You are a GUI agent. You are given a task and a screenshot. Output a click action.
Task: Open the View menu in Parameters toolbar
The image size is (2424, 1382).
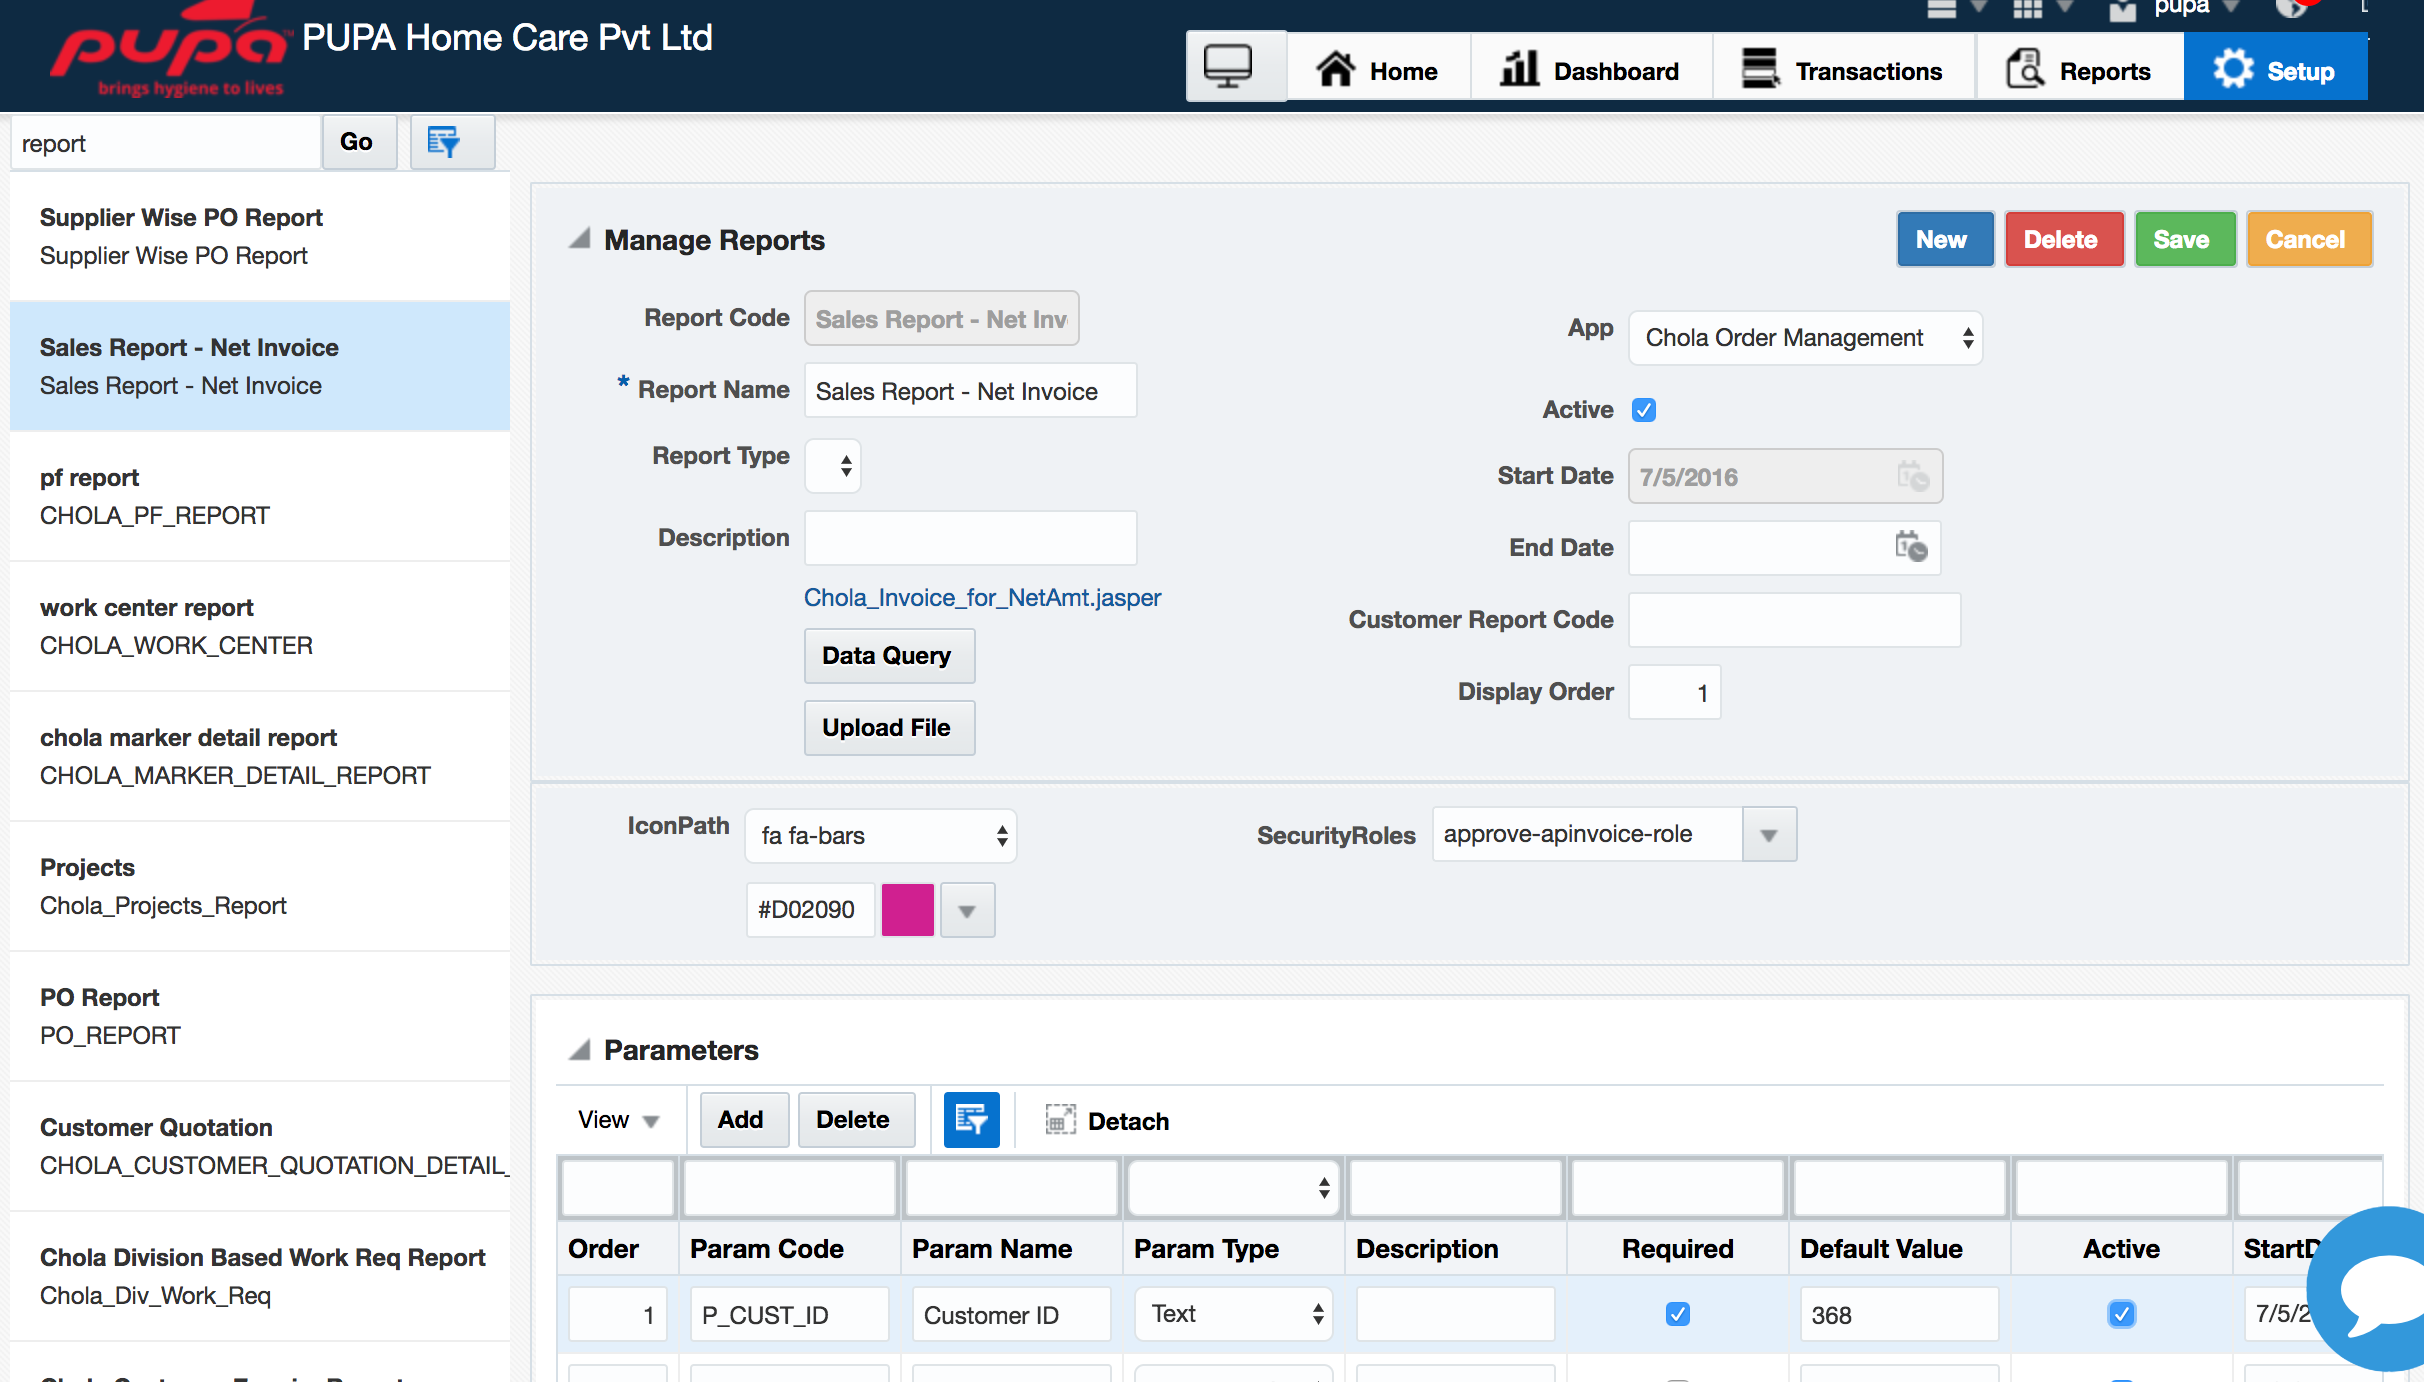coord(619,1120)
